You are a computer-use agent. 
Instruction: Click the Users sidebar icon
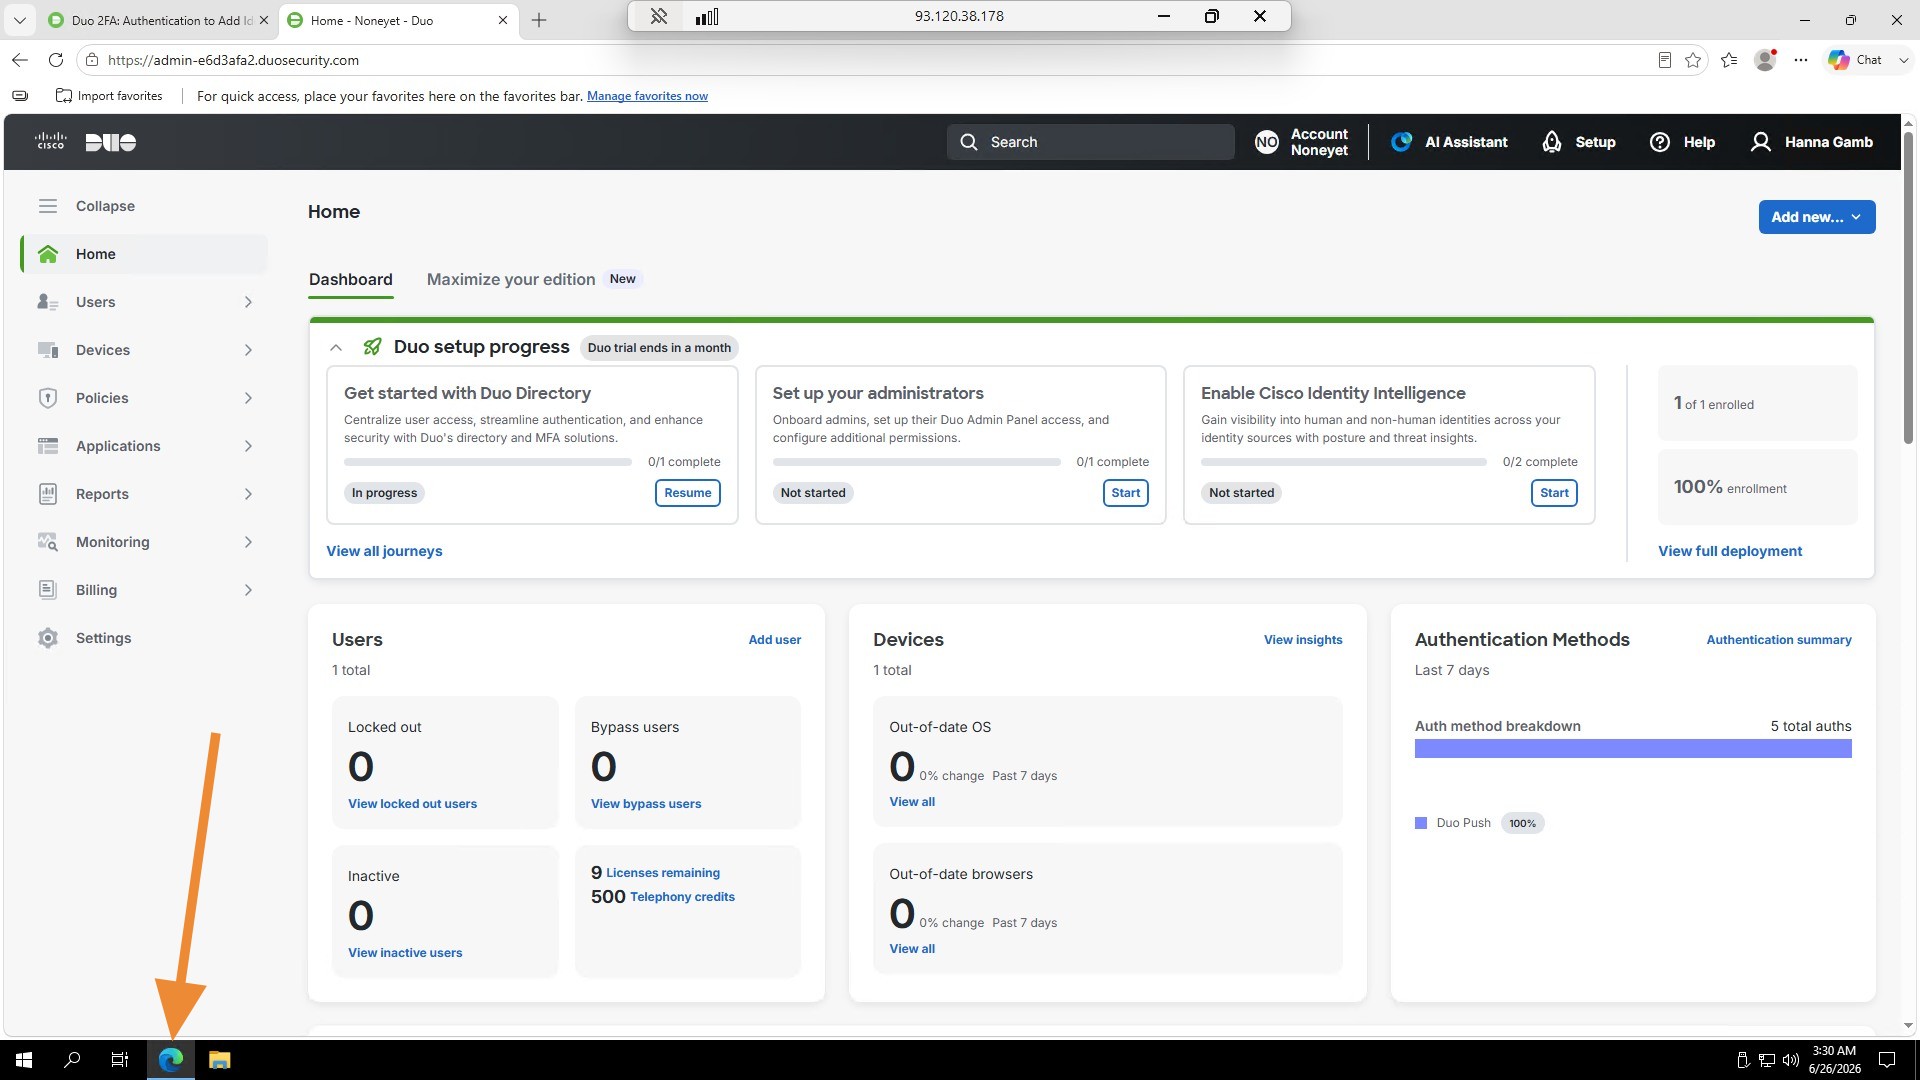[x=48, y=302]
